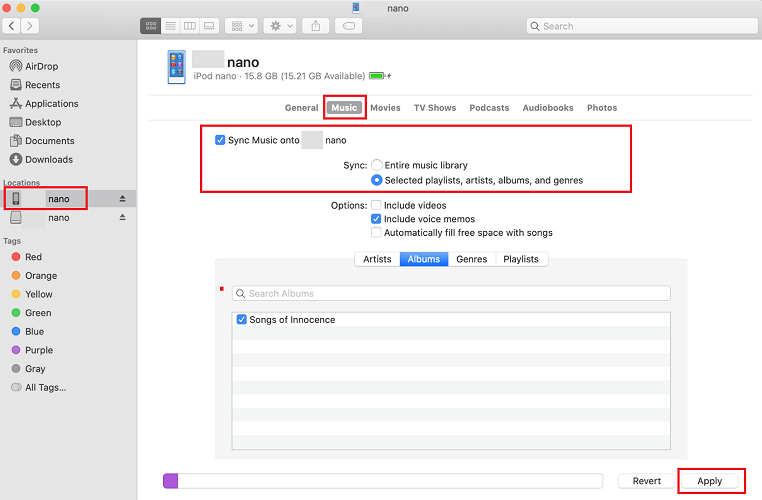
Task: Open the gear action menu
Action: 280,26
